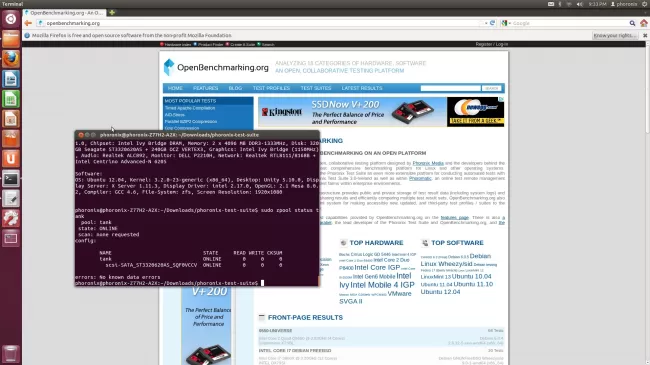
Task: Open LibreOffice Calc from the launcher
Action: pyautogui.click(x=11, y=99)
